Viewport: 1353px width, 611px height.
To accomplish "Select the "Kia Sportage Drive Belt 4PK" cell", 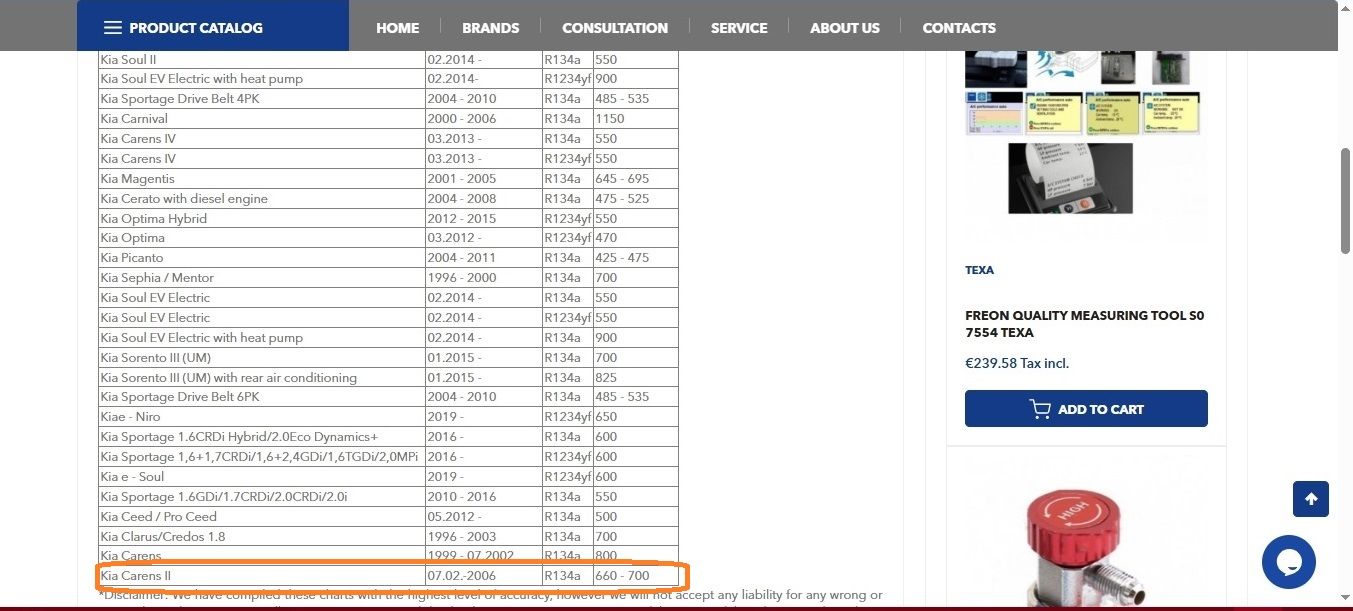I will click(x=262, y=99).
